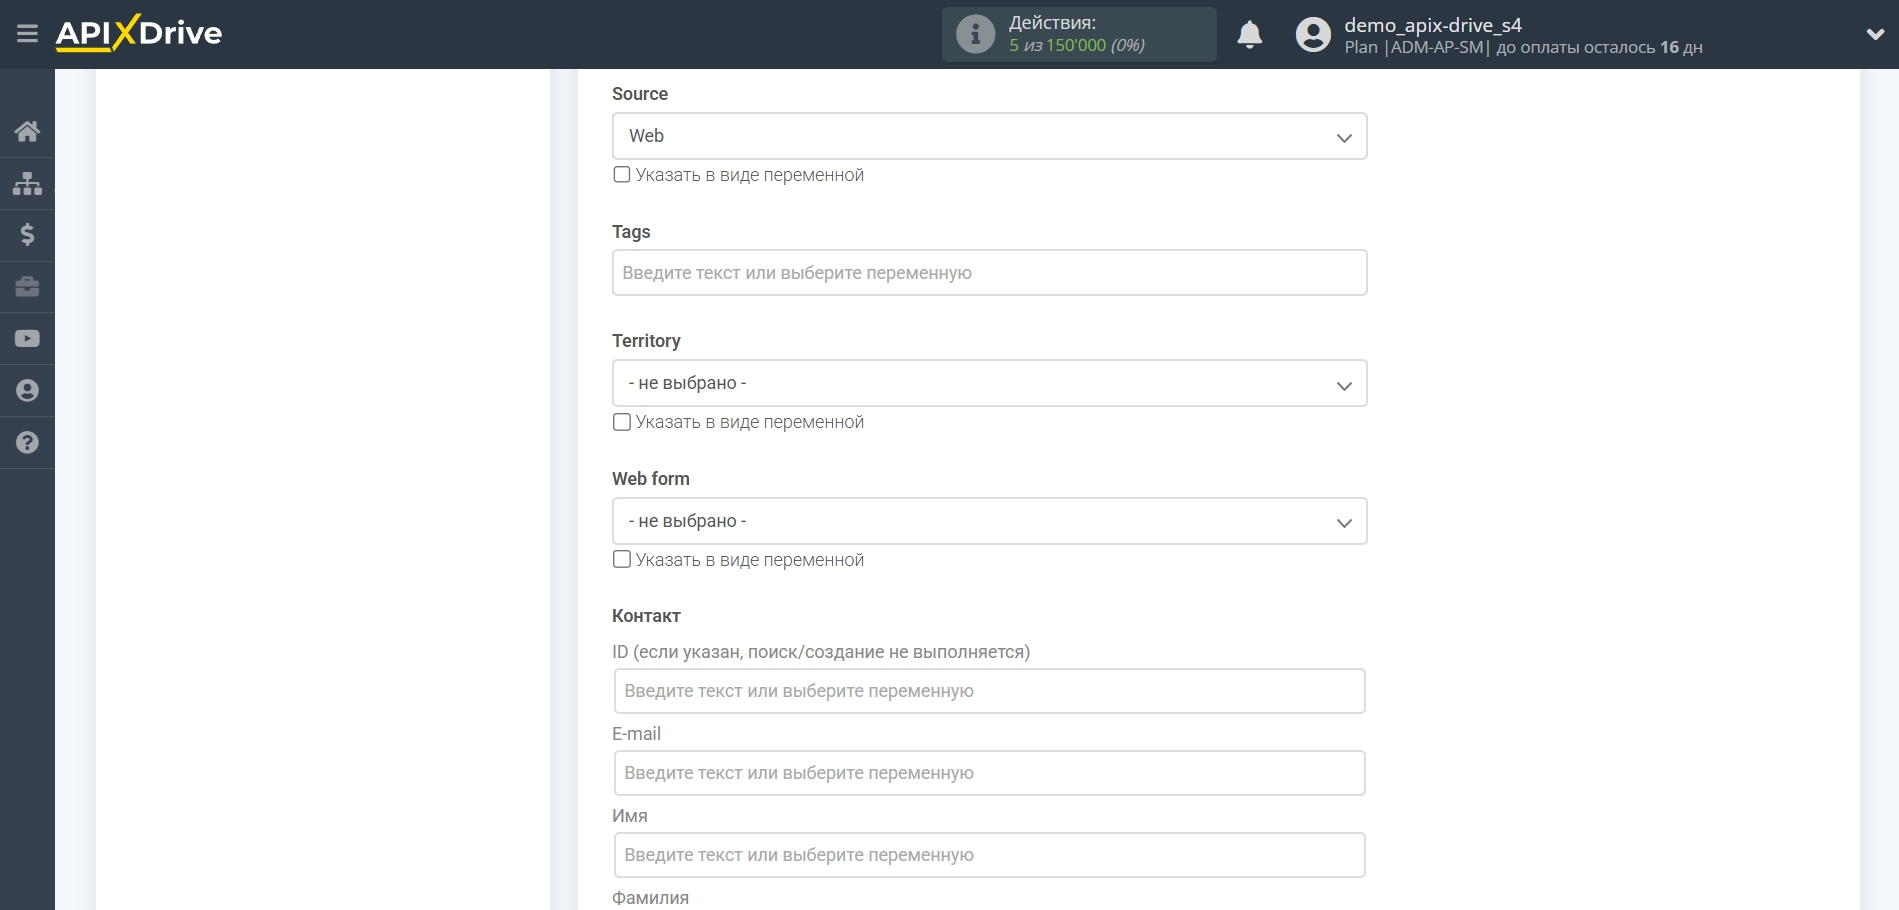Open the billing dollar sign icon
The image size is (1899, 910).
27,235
